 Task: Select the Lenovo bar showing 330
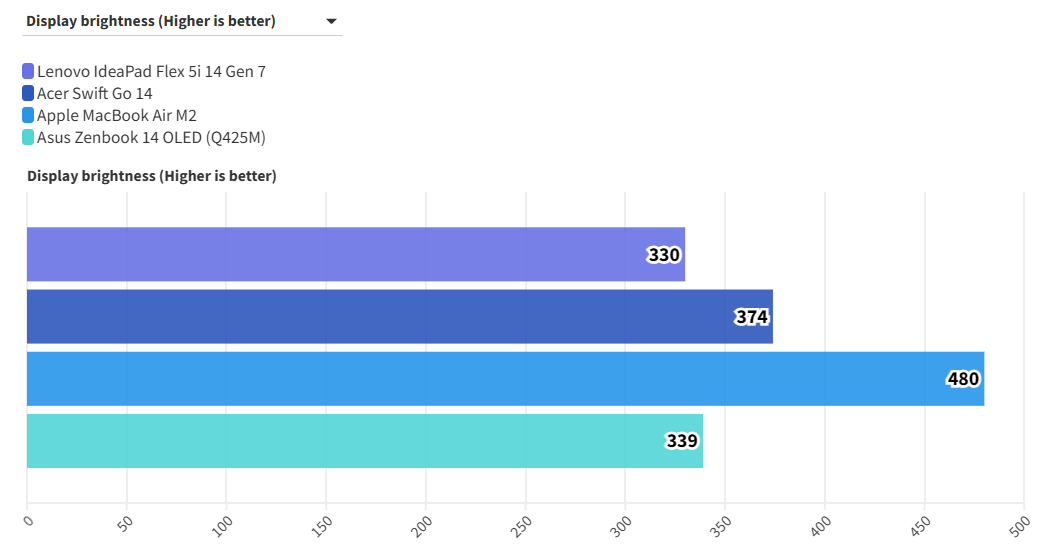[x=330, y=254]
